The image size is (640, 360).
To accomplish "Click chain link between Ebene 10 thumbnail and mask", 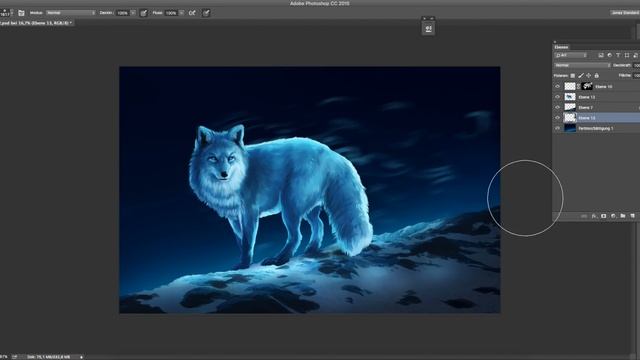I will coord(578,87).
